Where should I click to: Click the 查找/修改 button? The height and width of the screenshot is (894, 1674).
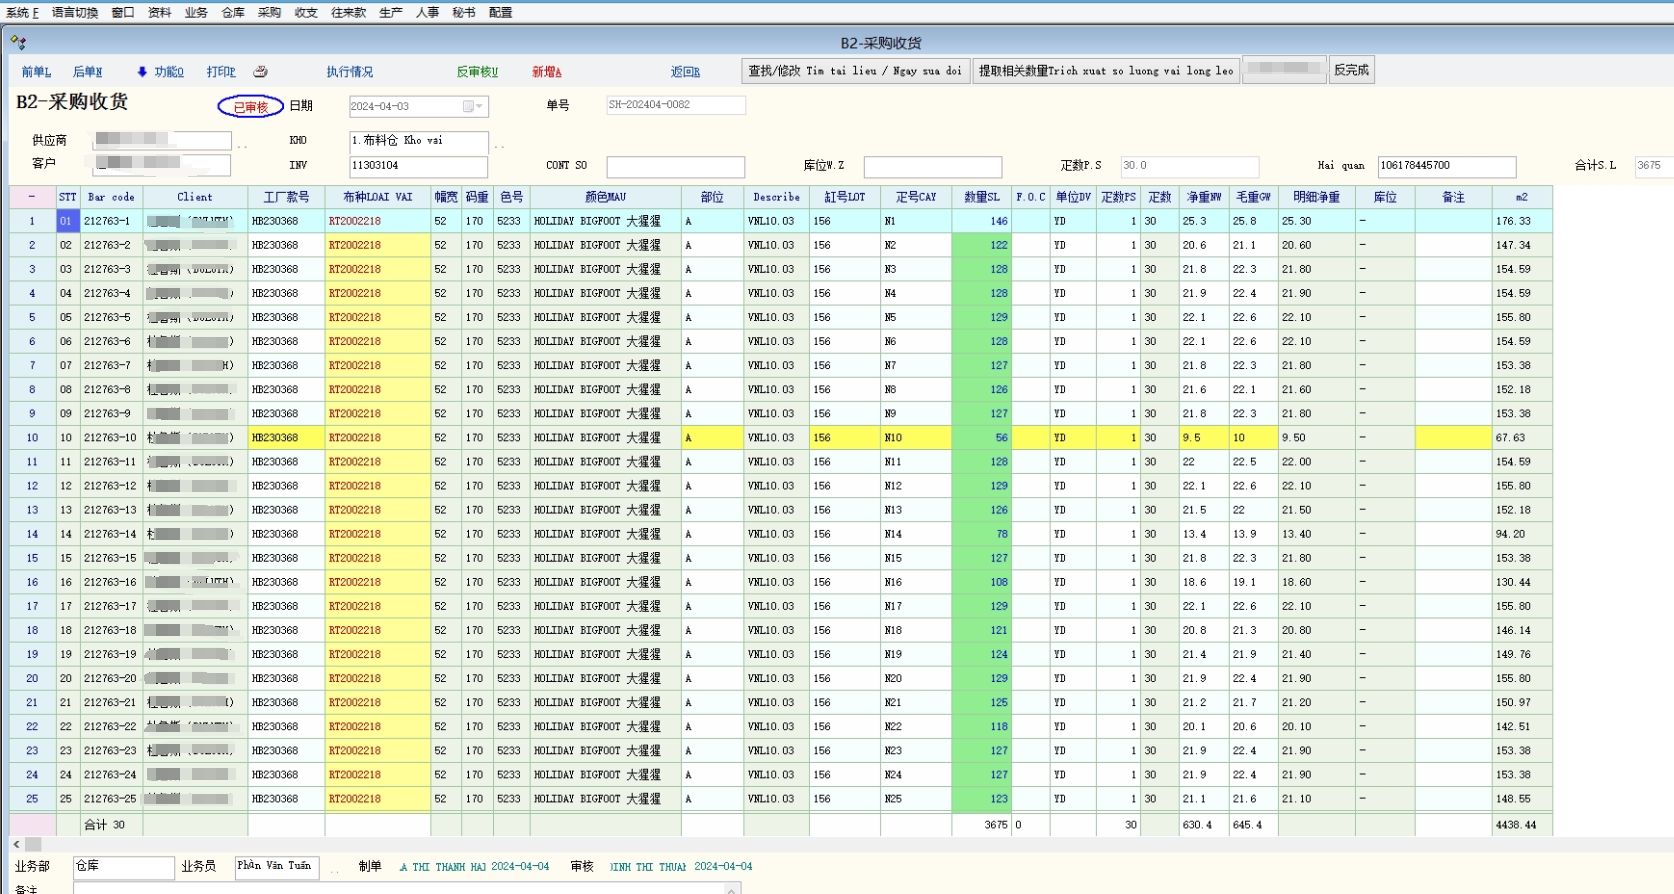(x=855, y=71)
